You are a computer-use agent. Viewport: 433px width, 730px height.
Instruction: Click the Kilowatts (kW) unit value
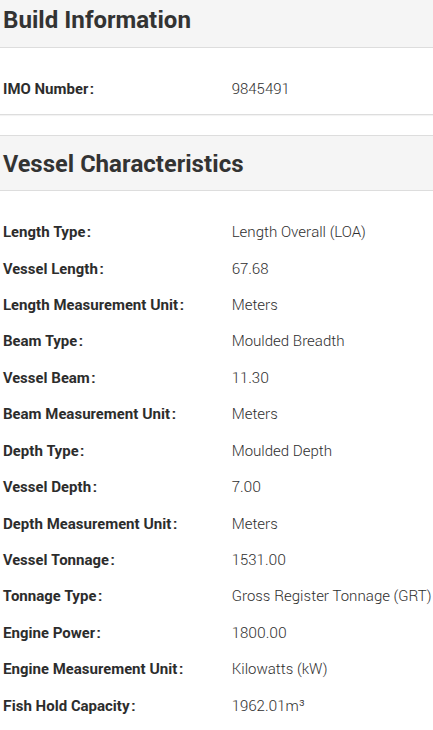[x=279, y=669]
